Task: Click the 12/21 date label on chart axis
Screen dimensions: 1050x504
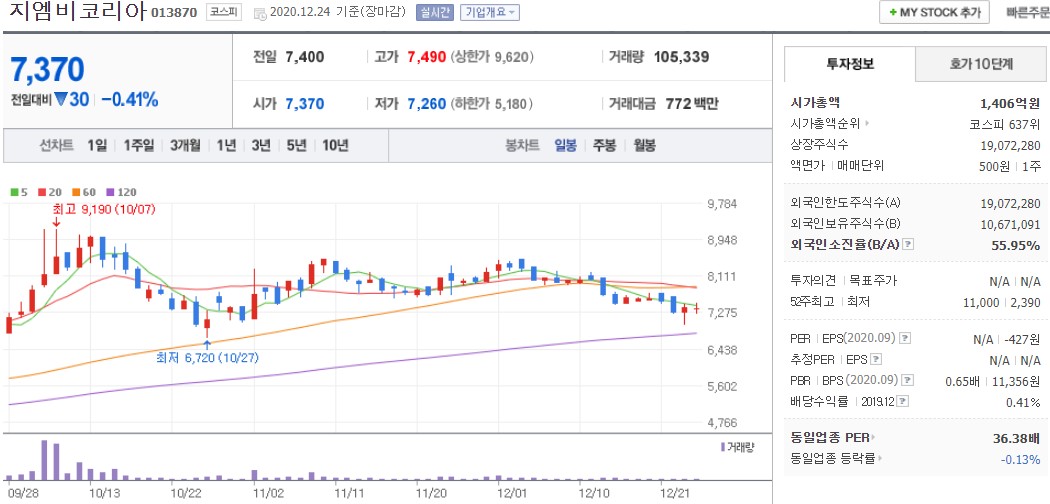Action: point(674,493)
